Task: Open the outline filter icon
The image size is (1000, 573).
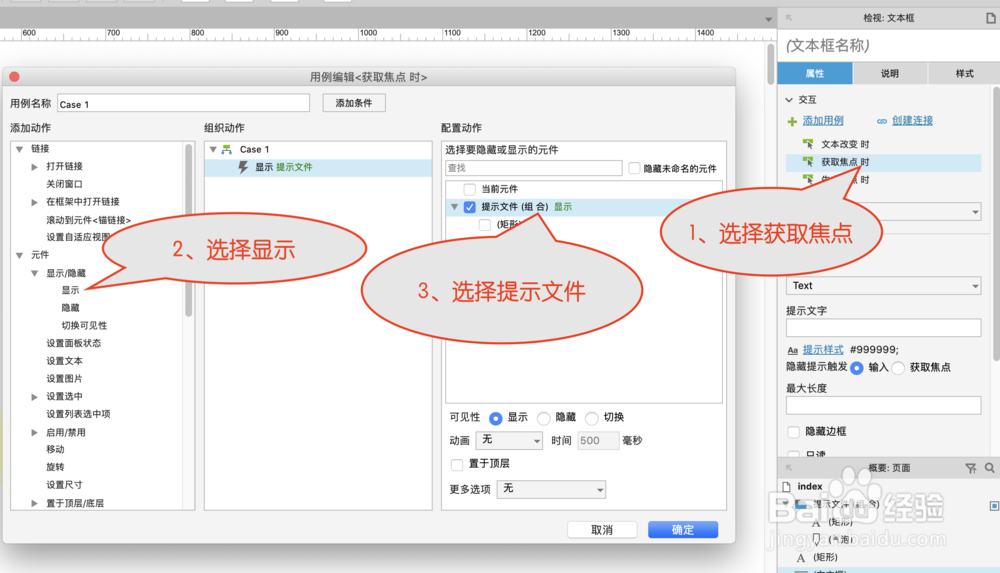Action: point(971,468)
